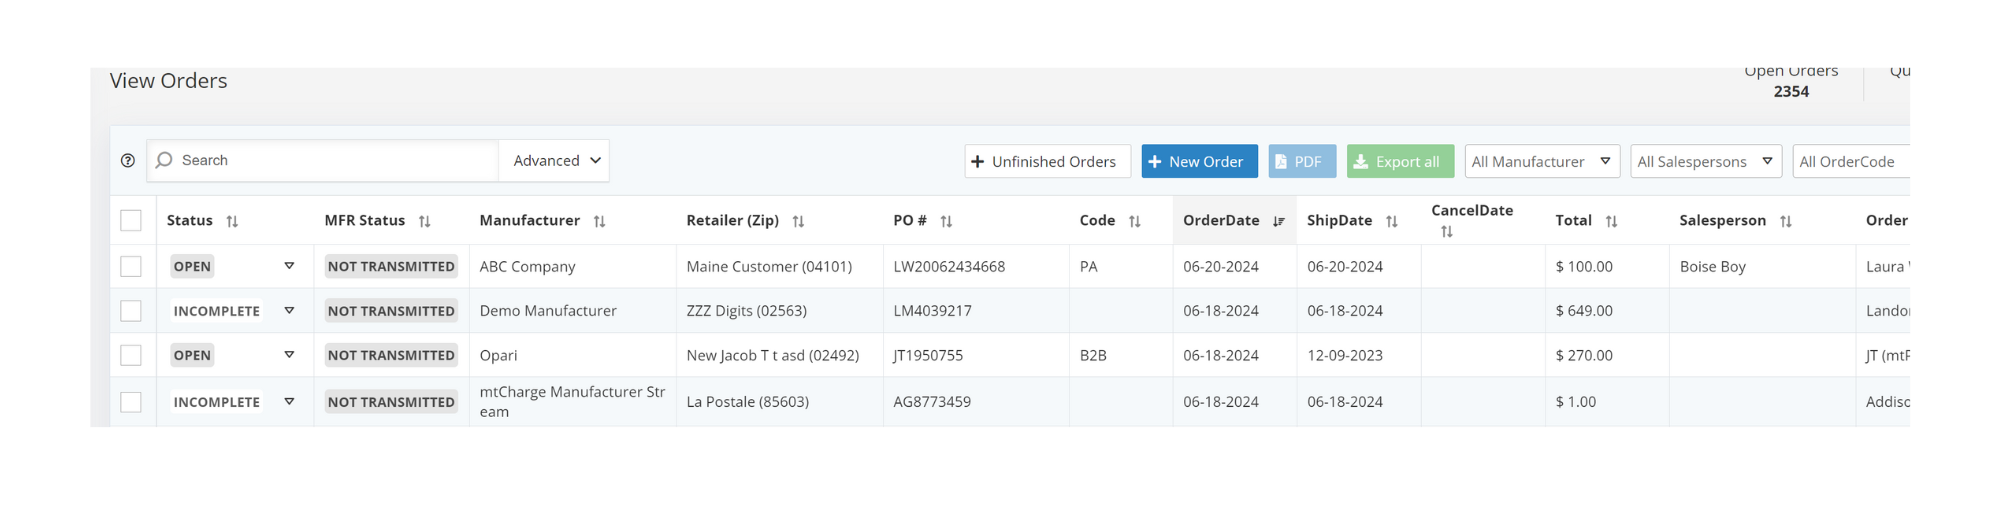Sort by ShipDate column icon
The width and height of the screenshot is (2000, 505).
coord(1391,221)
